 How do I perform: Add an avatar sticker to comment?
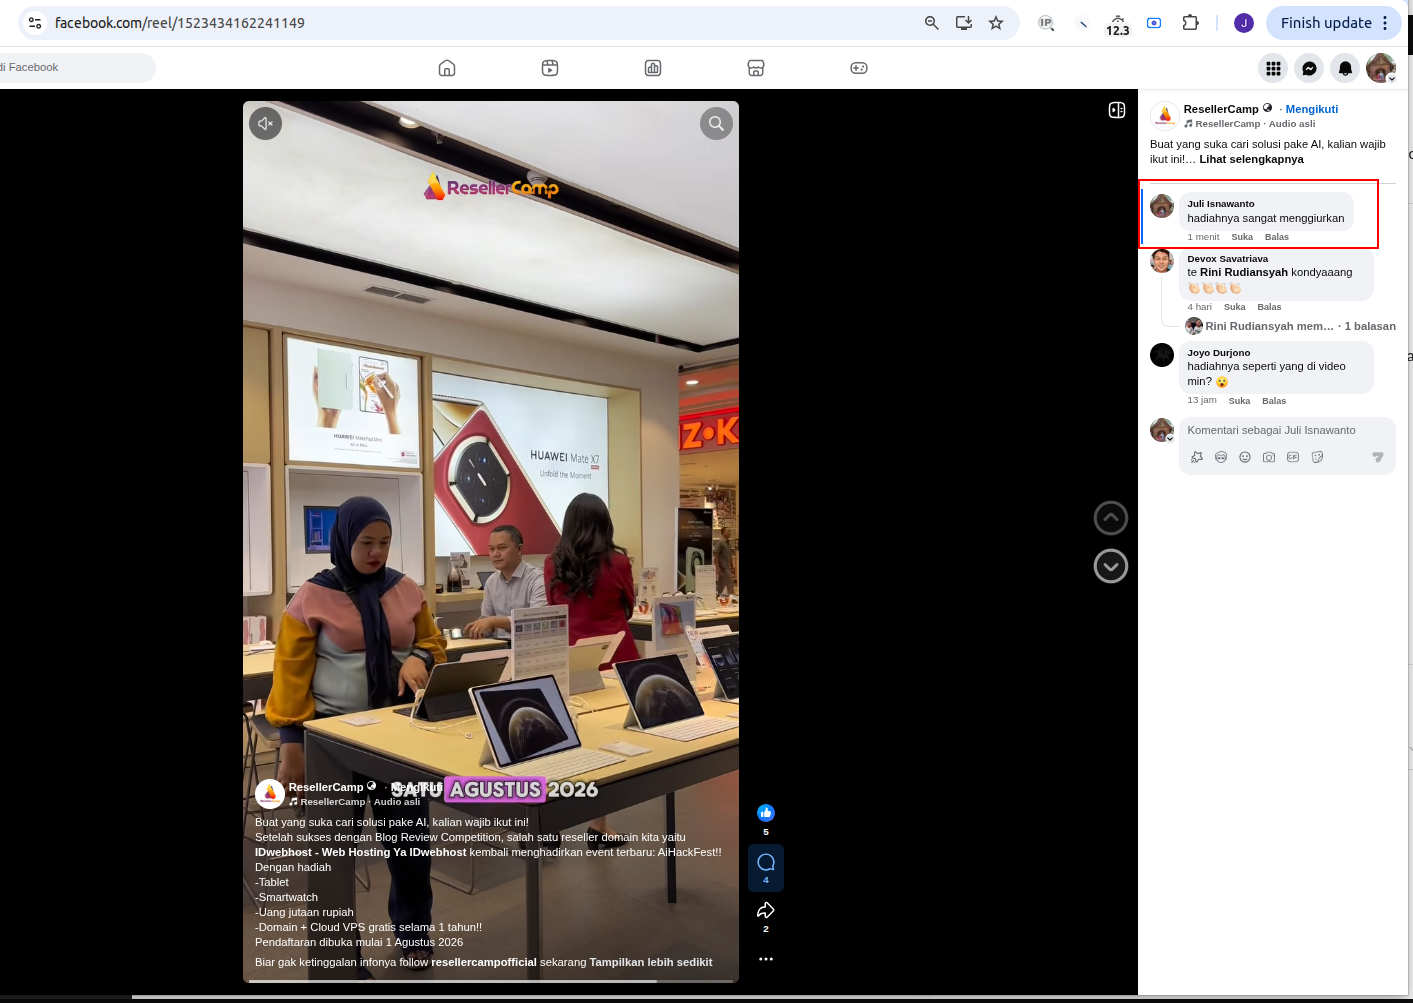pyautogui.click(x=1221, y=457)
